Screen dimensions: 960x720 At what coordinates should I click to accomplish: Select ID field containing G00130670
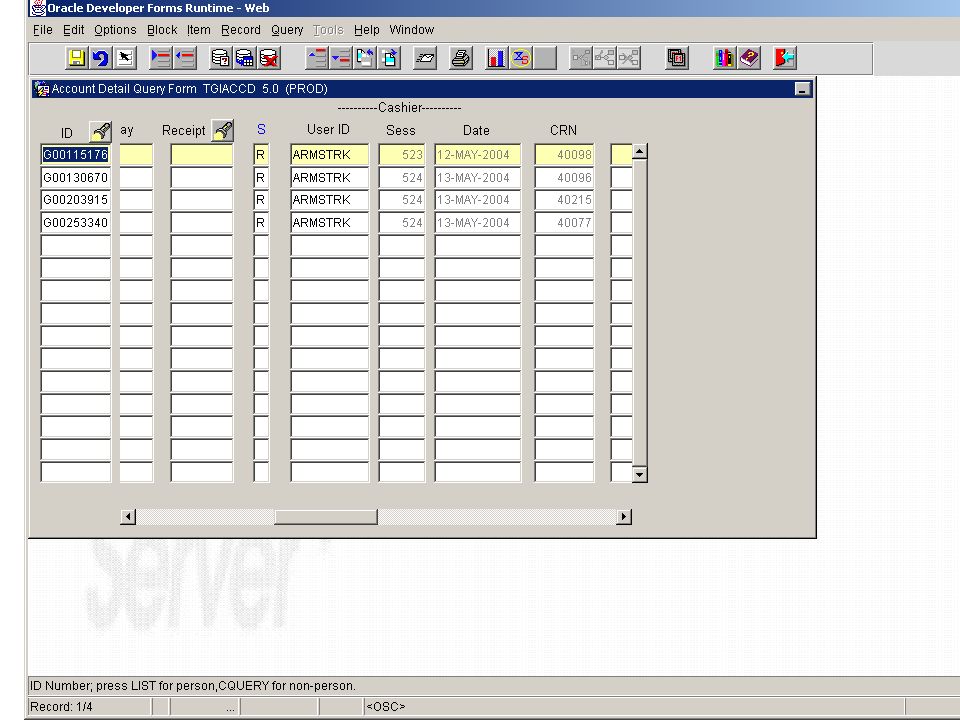tap(75, 178)
